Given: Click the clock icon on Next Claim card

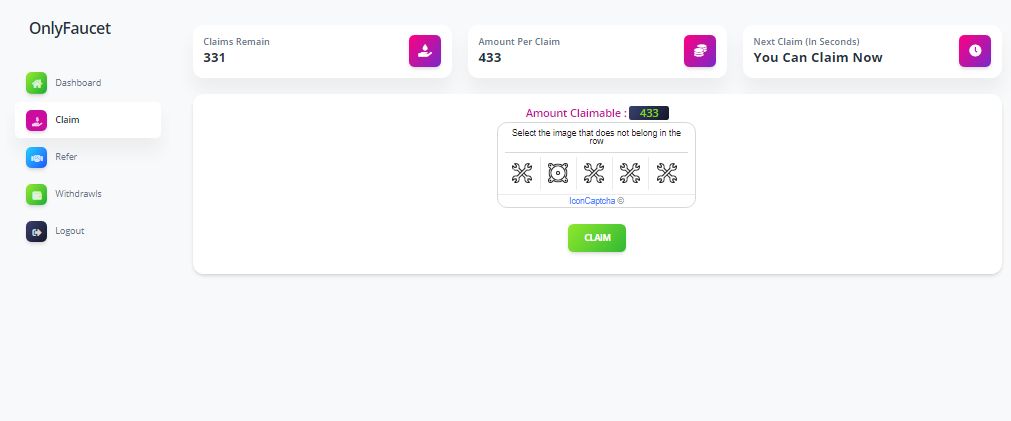Looking at the screenshot, I should pyautogui.click(x=975, y=51).
